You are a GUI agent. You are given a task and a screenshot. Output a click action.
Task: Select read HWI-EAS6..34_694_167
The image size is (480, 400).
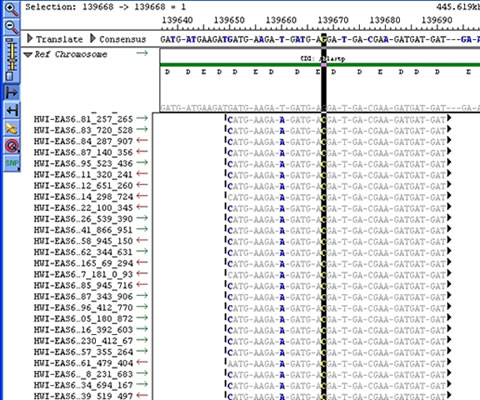83,385
